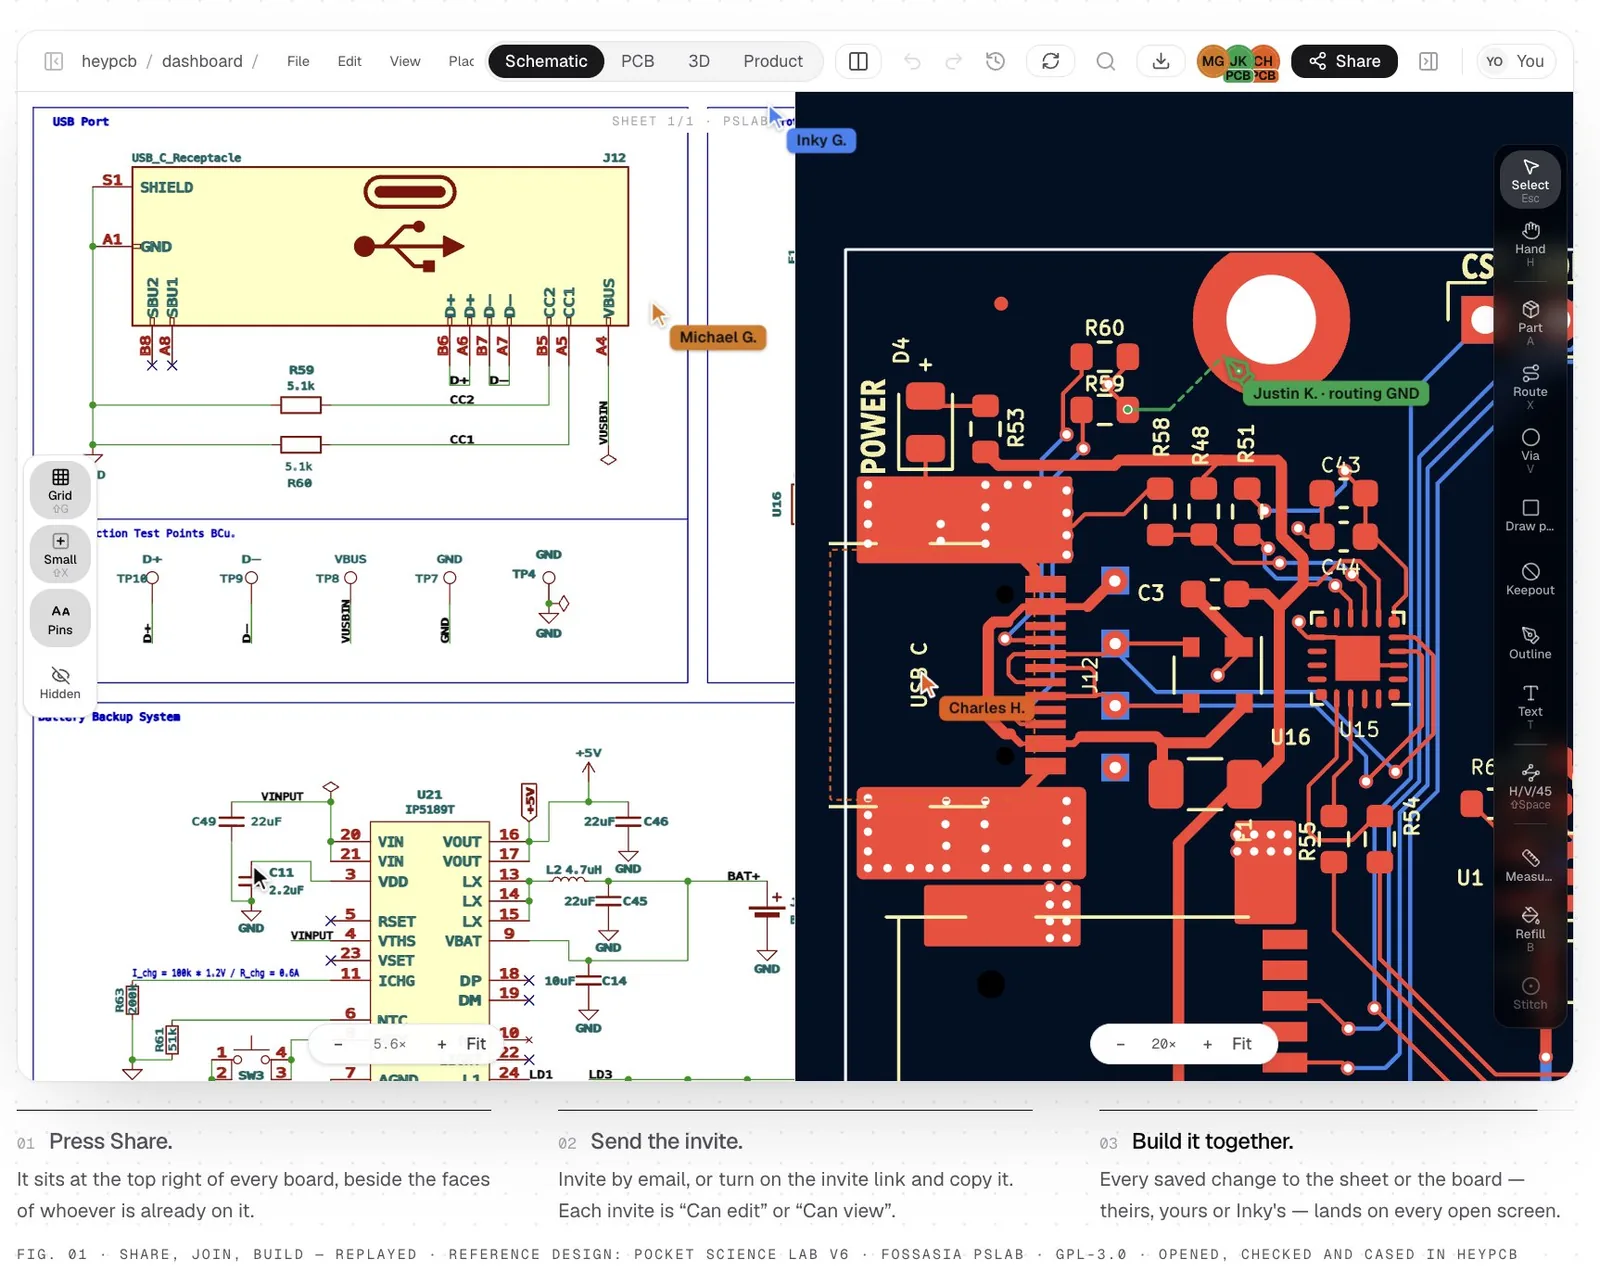
Task: Switch to the Schematic tab
Action: (x=546, y=61)
